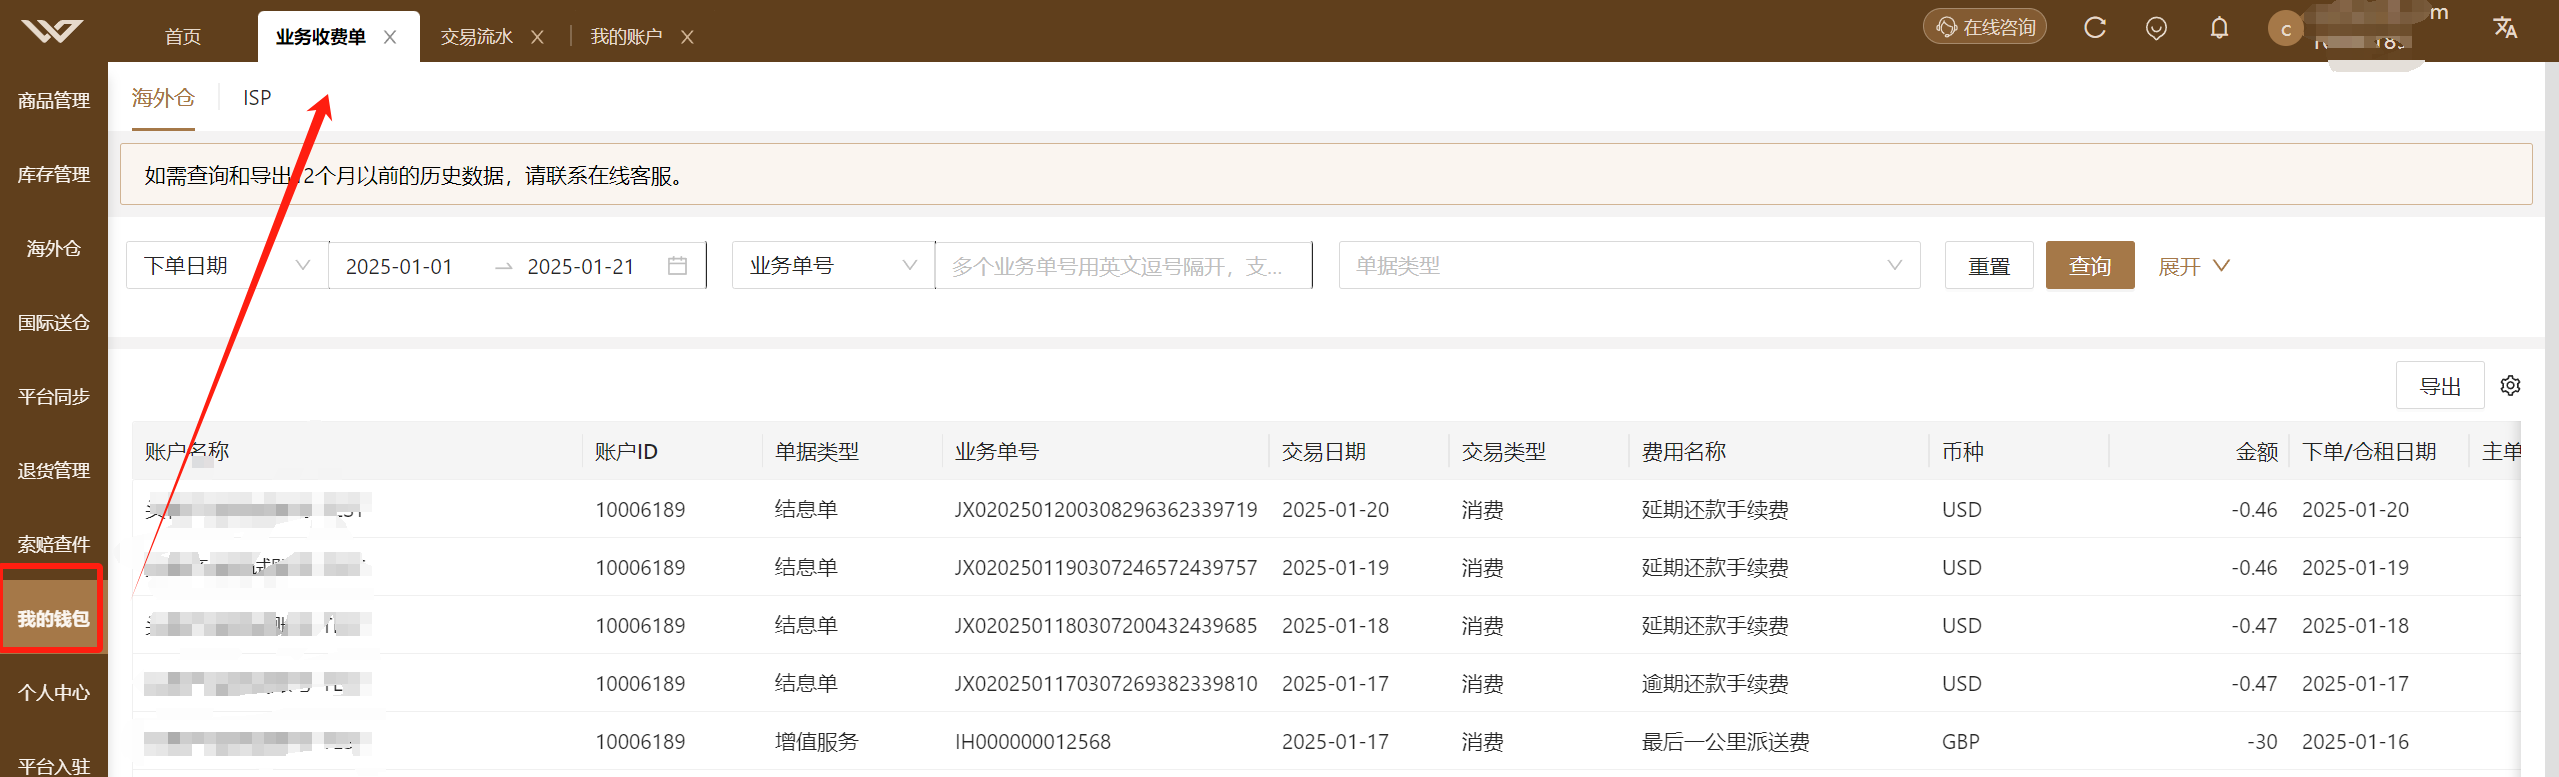Click end date 2025-01-21 field
Viewport: 2559px width, 777px height.
coord(581,267)
